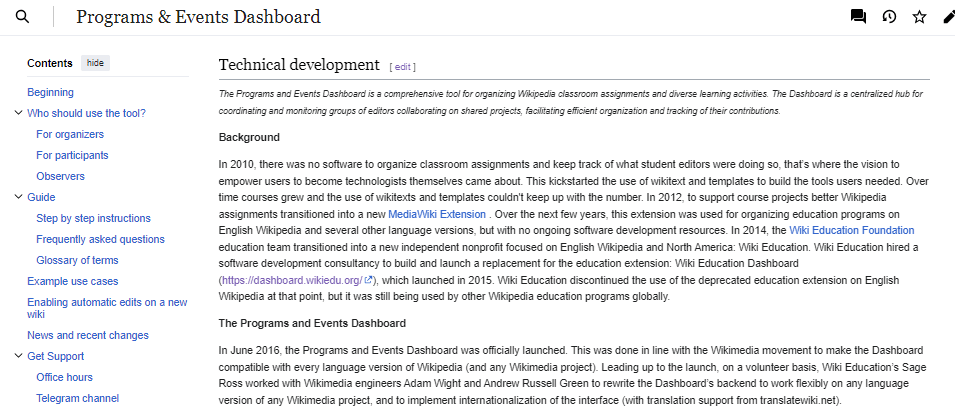Go to Step by step instructions

[x=93, y=218]
